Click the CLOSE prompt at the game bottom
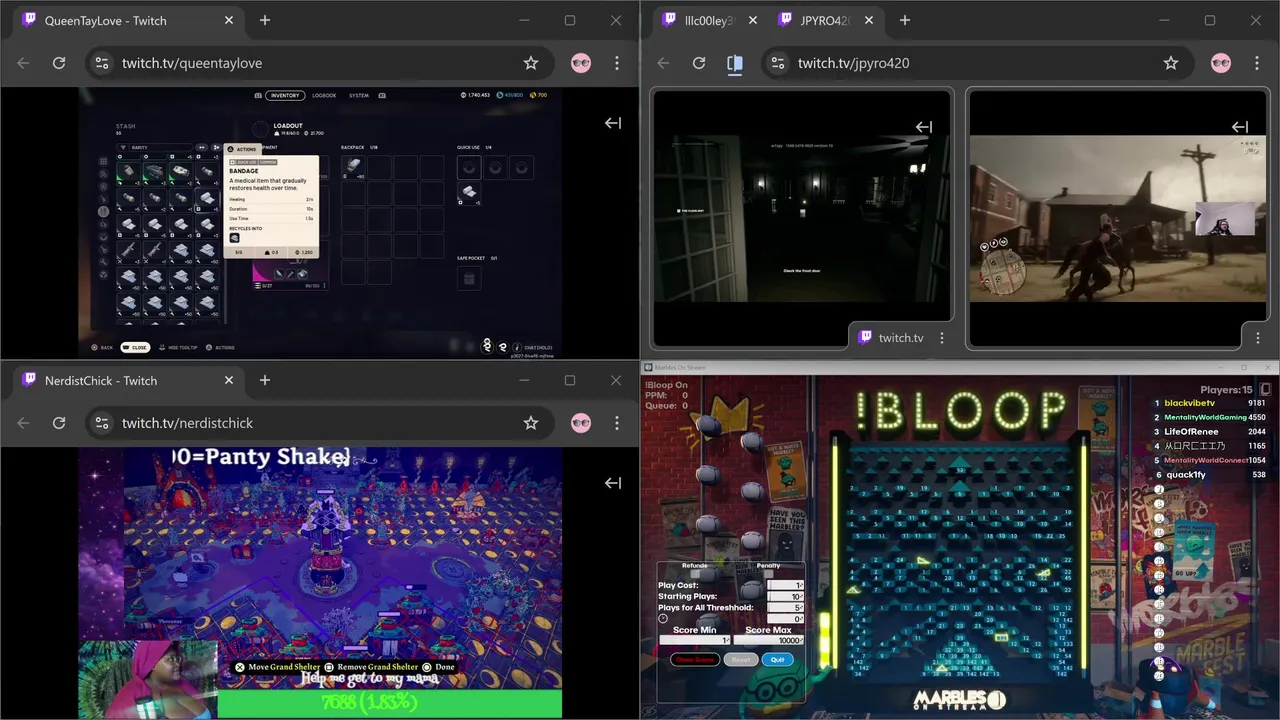This screenshot has width=1280, height=720. [x=135, y=347]
